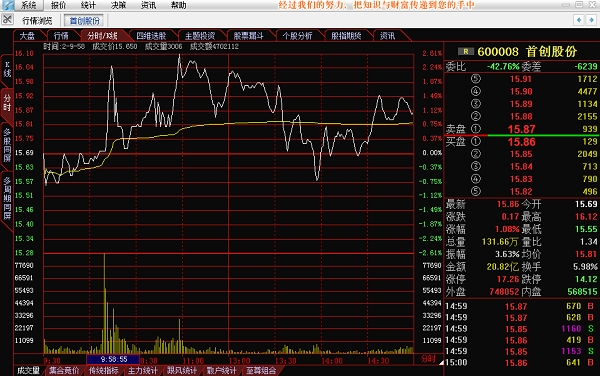This screenshot has height=376, width=600.
Task: Click the R badge beside stock code 600008
Action: tap(466, 52)
